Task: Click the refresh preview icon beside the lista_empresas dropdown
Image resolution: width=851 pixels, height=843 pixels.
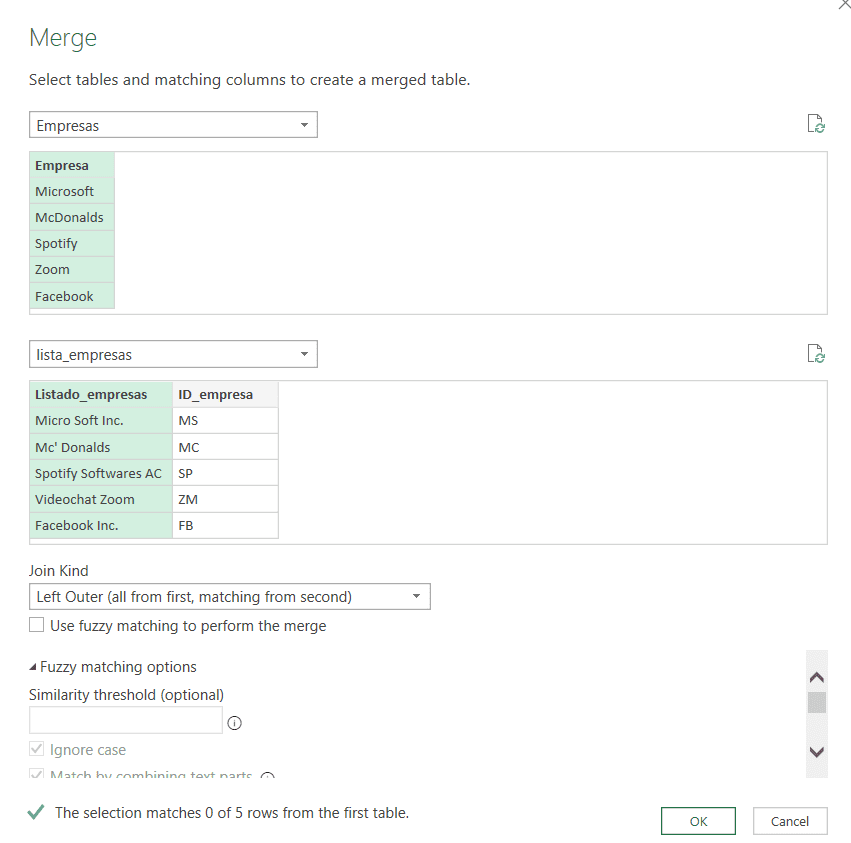Action: tap(816, 354)
